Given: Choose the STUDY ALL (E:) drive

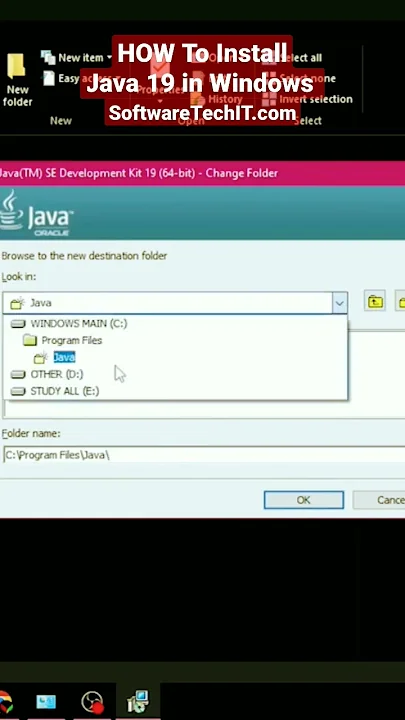Looking at the screenshot, I should [x=55, y=391].
